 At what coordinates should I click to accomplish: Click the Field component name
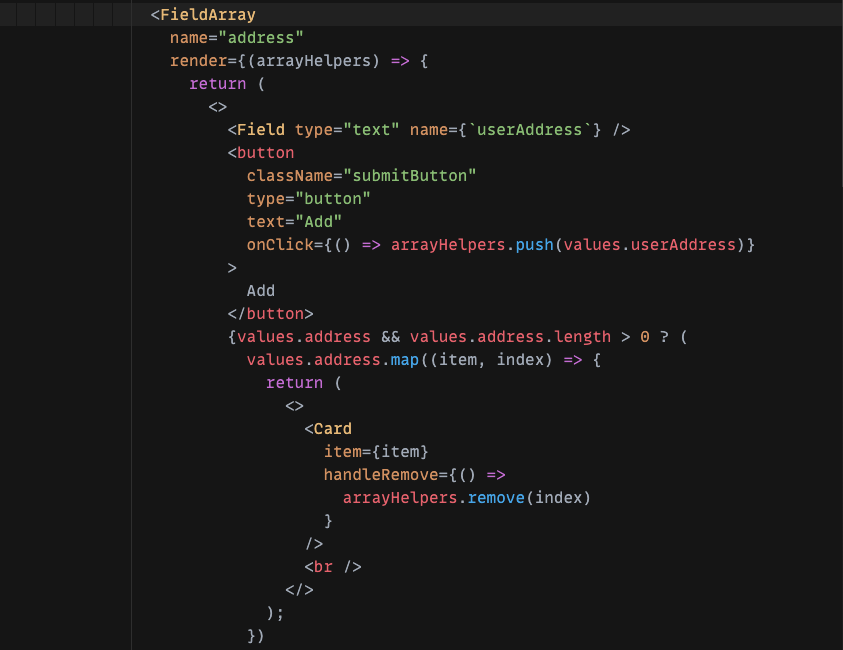tap(261, 130)
